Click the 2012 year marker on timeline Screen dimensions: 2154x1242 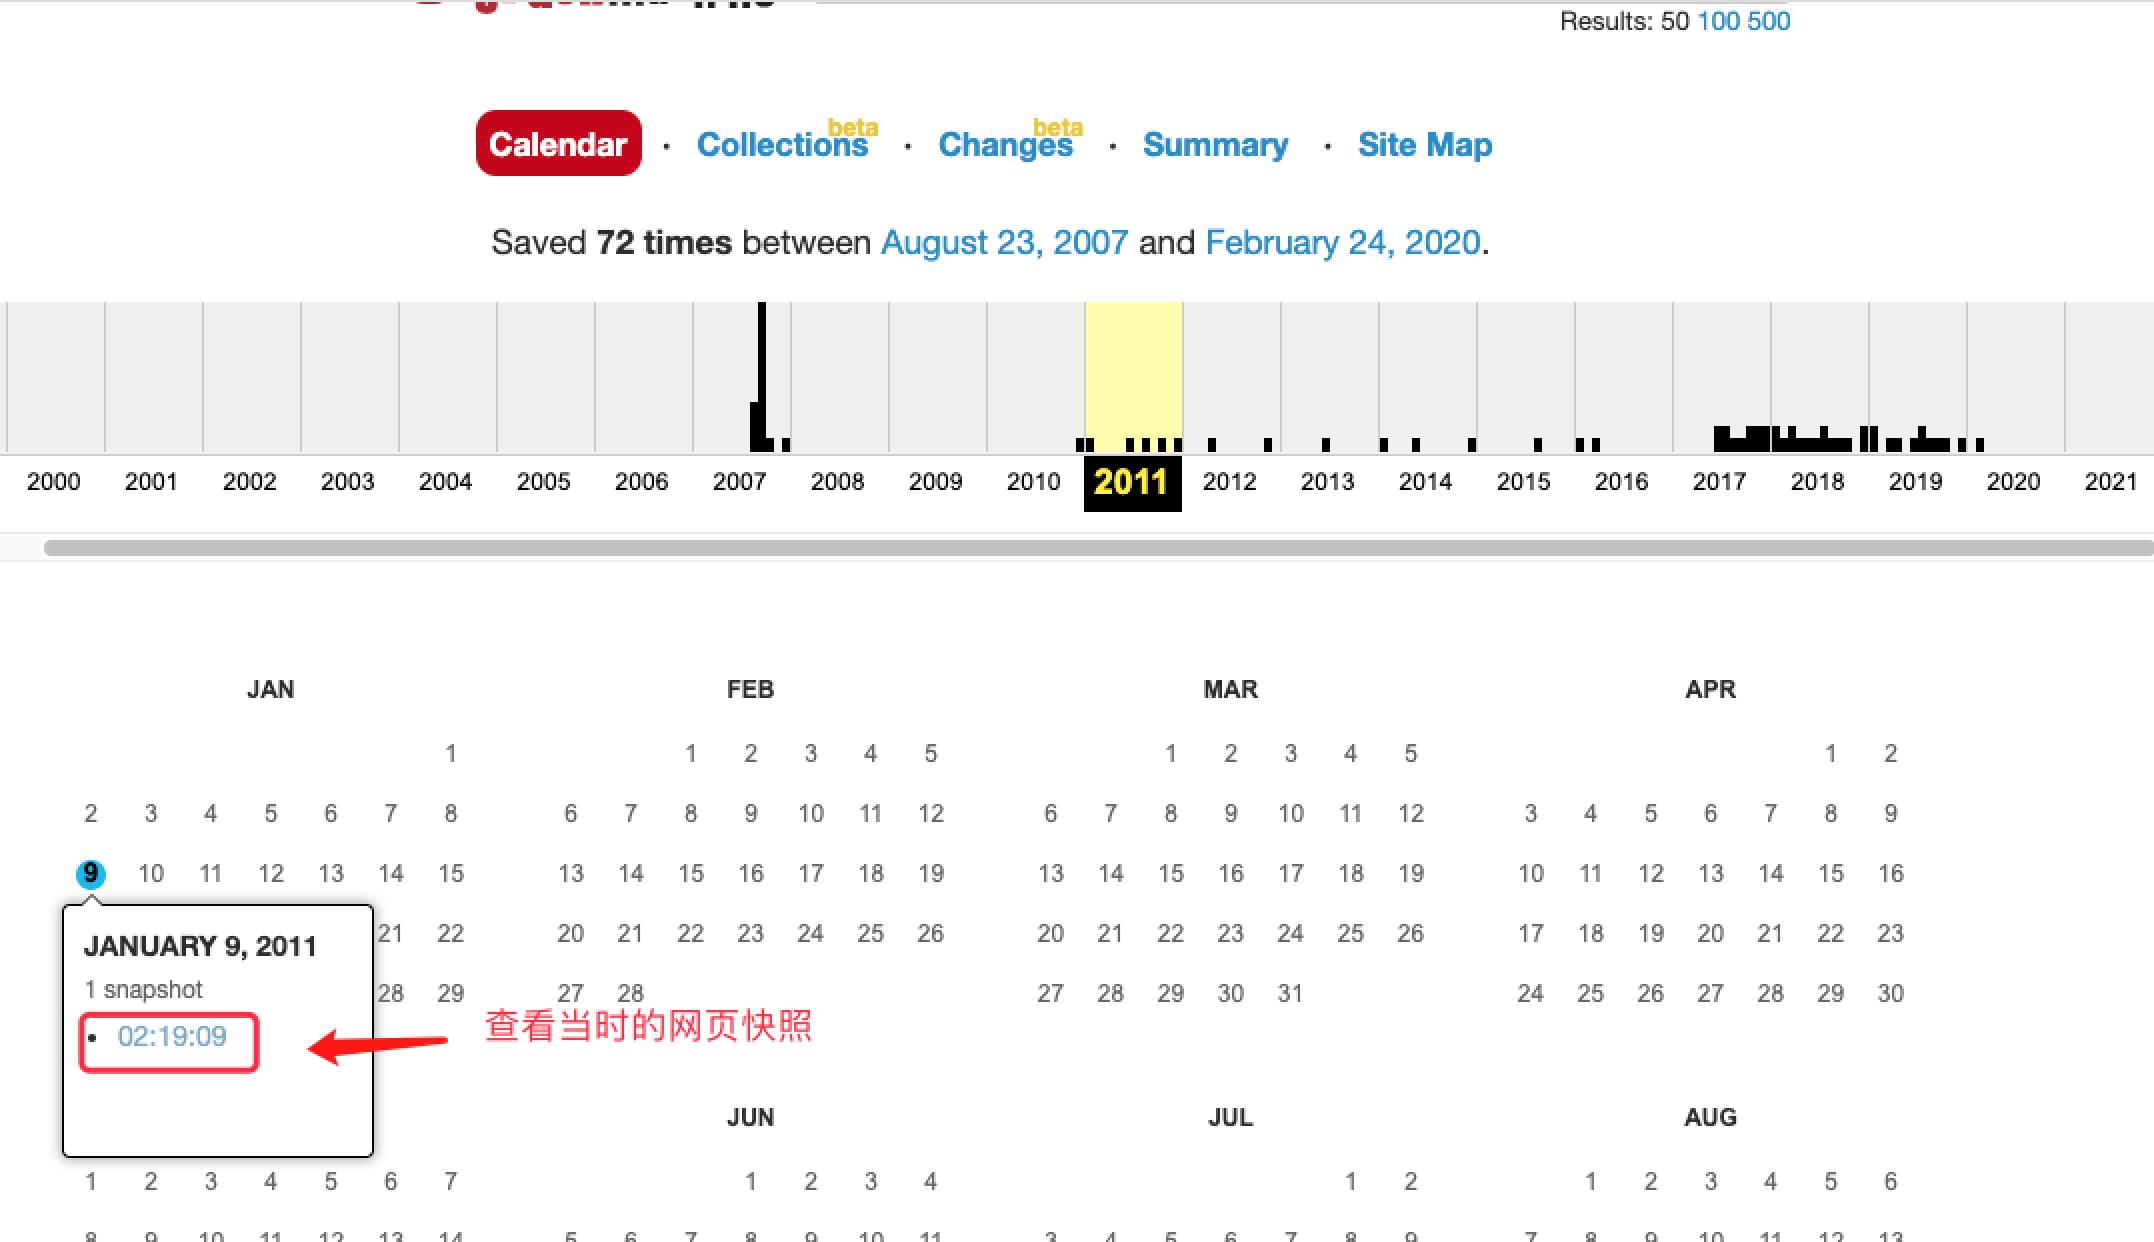tap(1226, 479)
